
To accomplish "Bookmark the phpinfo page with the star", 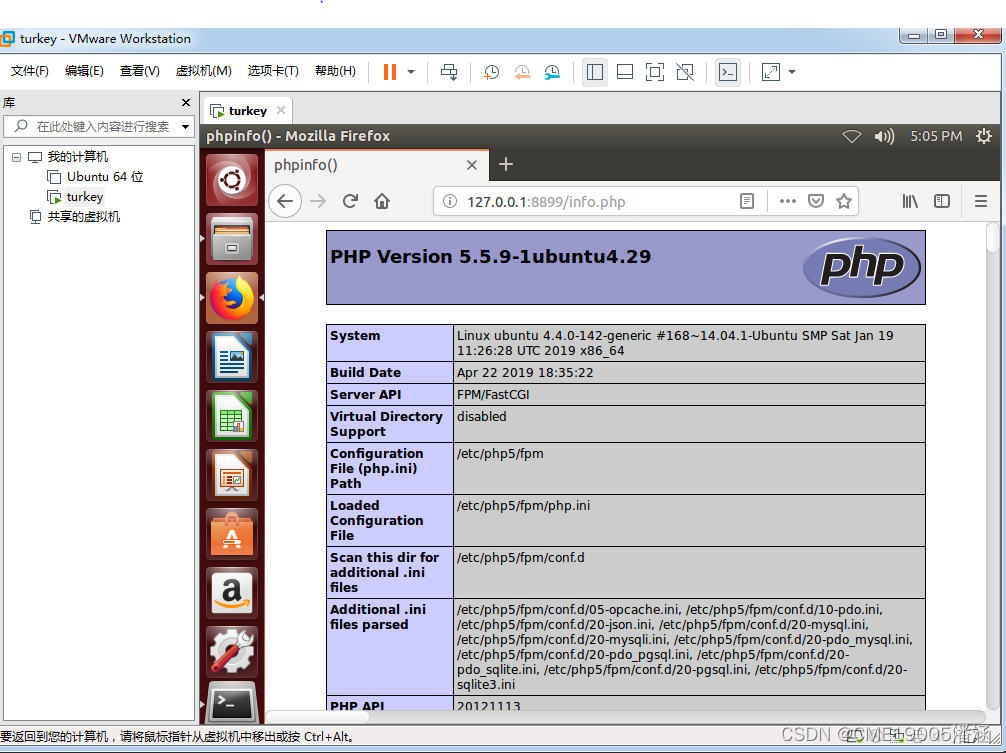I will tap(845, 201).
